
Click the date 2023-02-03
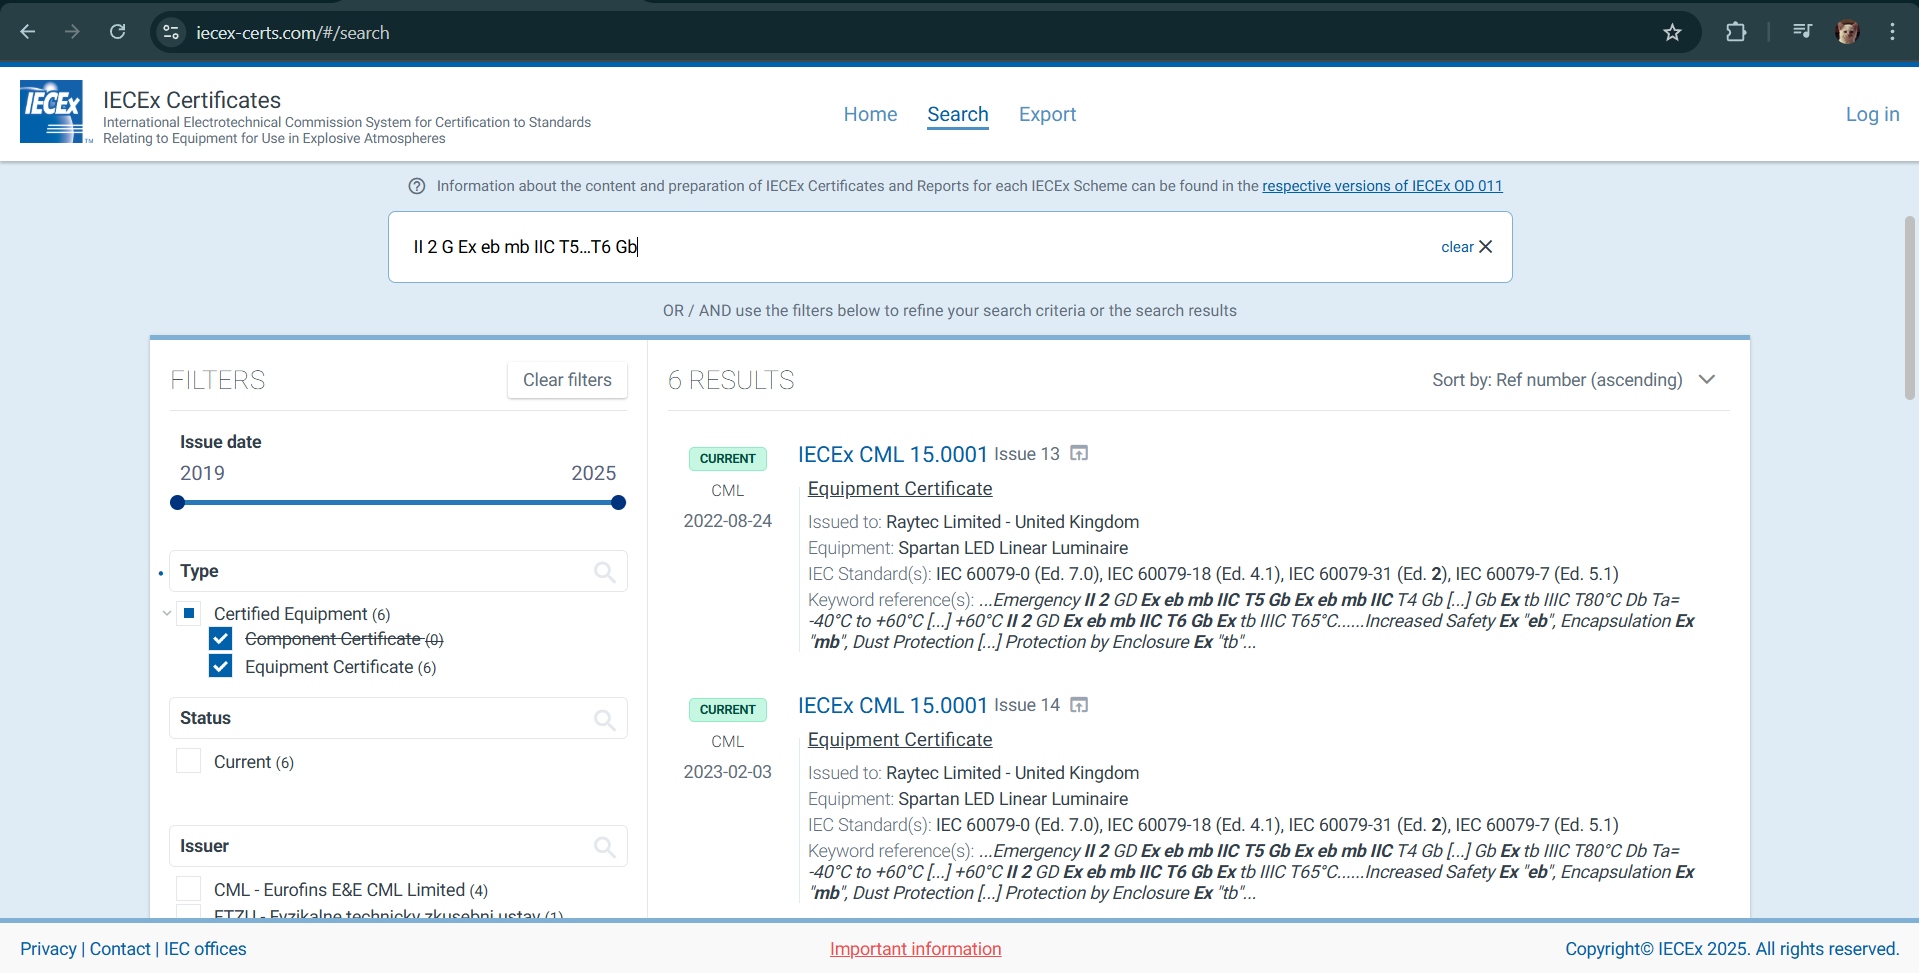(728, 772)
